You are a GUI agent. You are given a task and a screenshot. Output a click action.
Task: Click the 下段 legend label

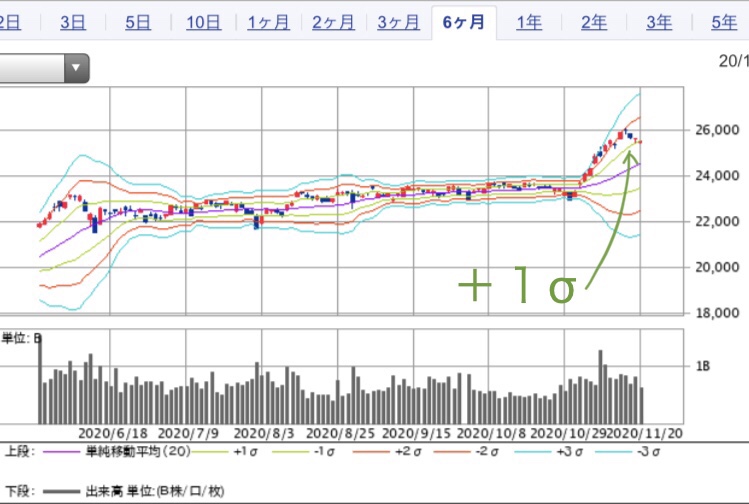(20, 491)
